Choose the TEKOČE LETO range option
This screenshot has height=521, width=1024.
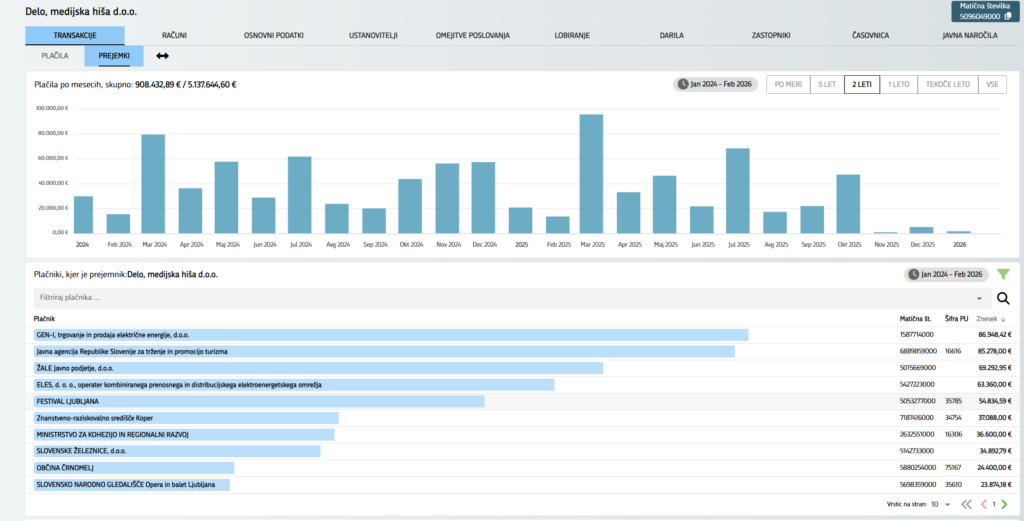coord(946,85)
